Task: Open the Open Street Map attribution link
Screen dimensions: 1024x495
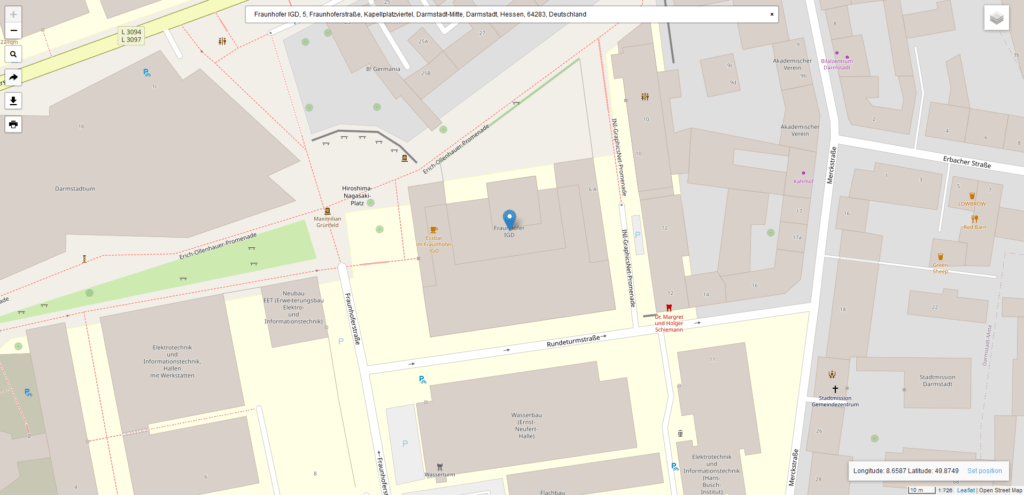Action: [x=1000, y=490]
